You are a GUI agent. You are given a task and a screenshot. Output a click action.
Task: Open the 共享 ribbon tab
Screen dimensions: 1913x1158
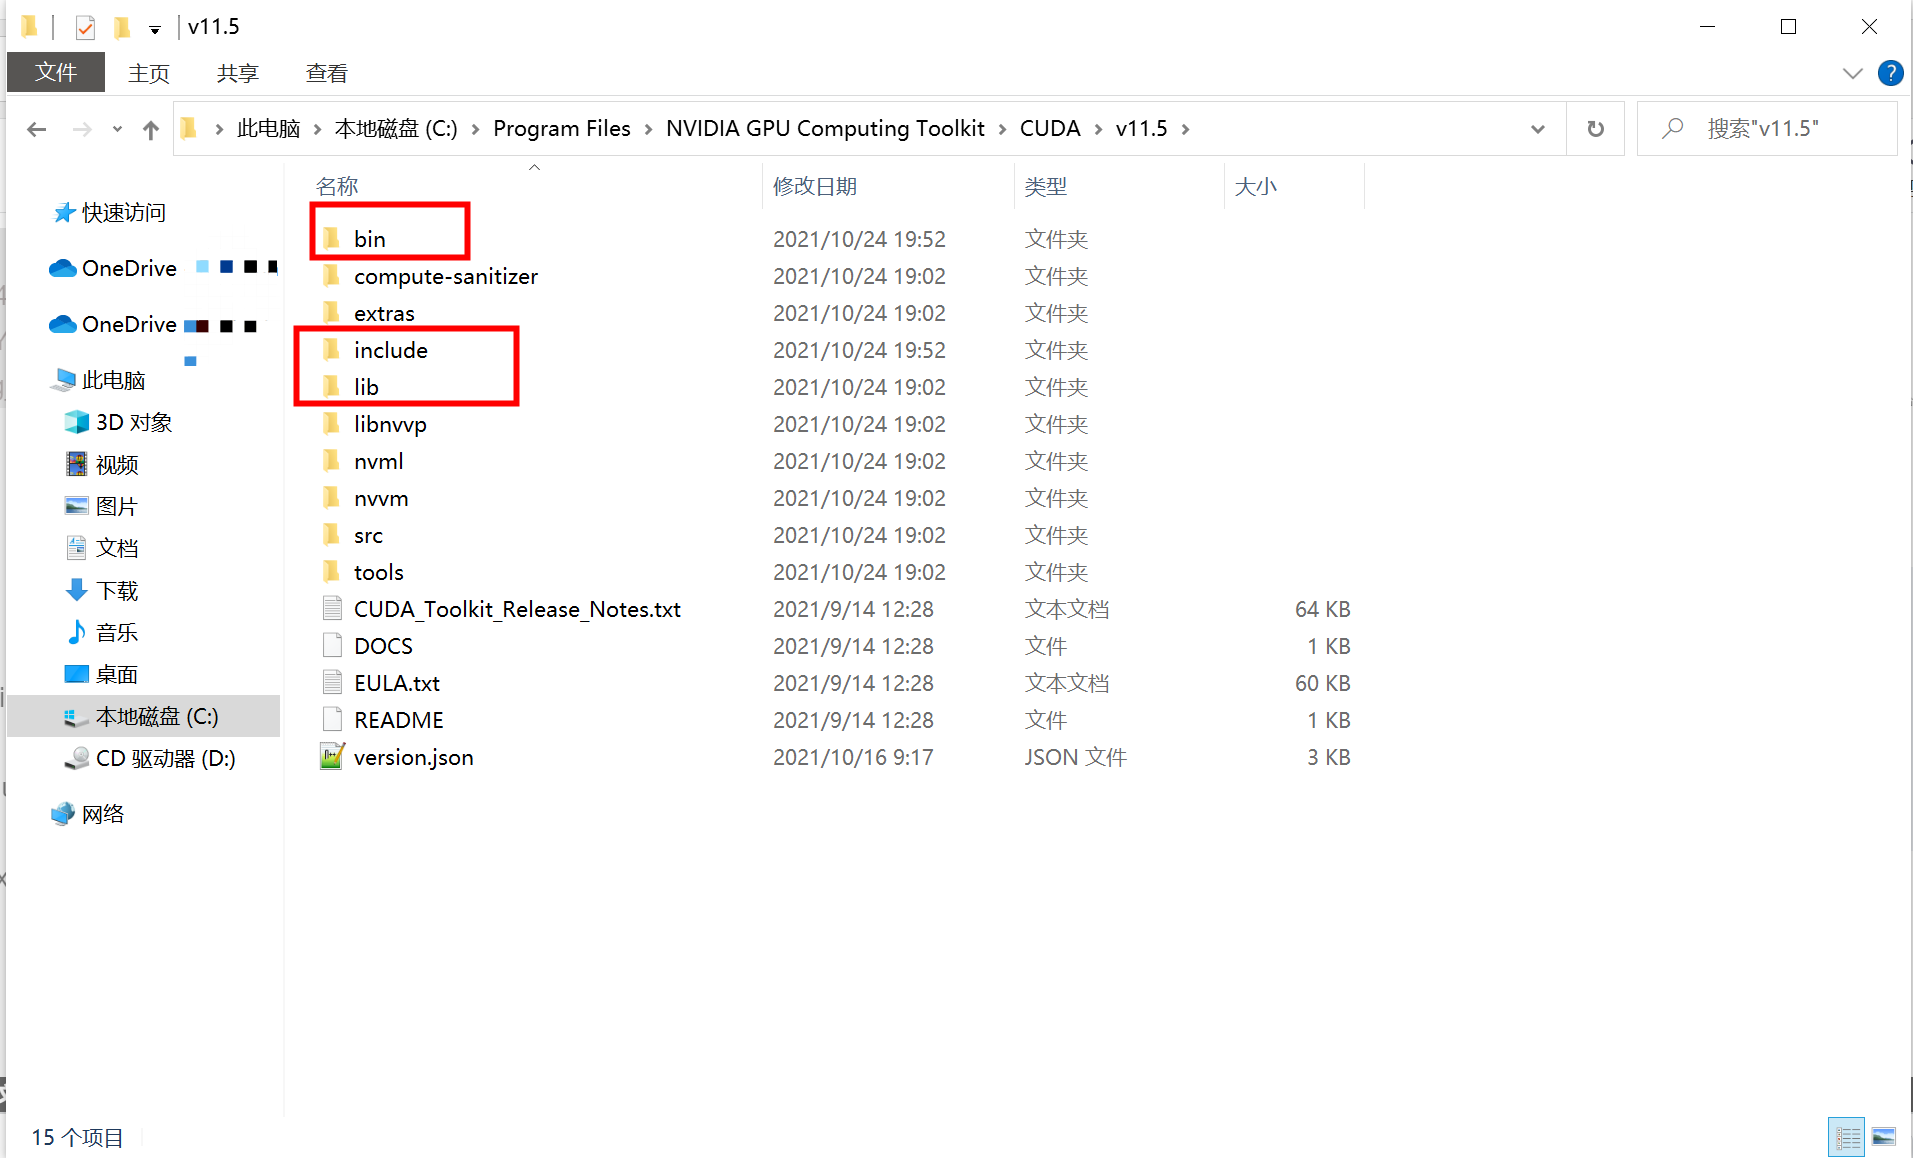237,73
